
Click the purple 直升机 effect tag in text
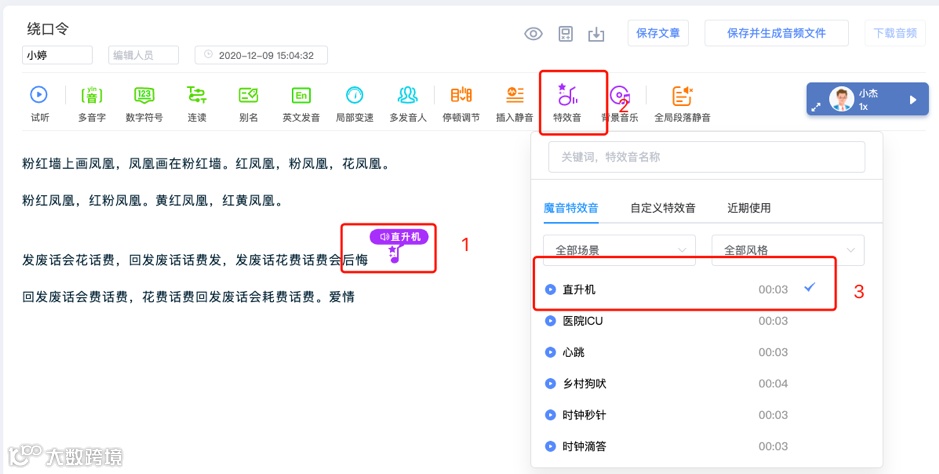click(x=399, y=237)
